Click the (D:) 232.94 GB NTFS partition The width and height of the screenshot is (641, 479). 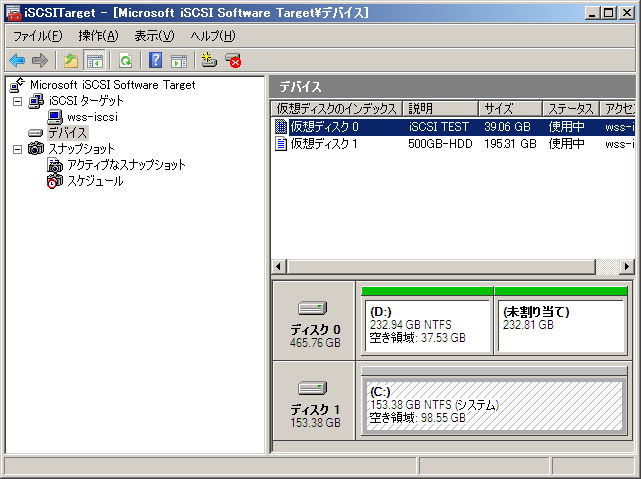coord(427,325)
